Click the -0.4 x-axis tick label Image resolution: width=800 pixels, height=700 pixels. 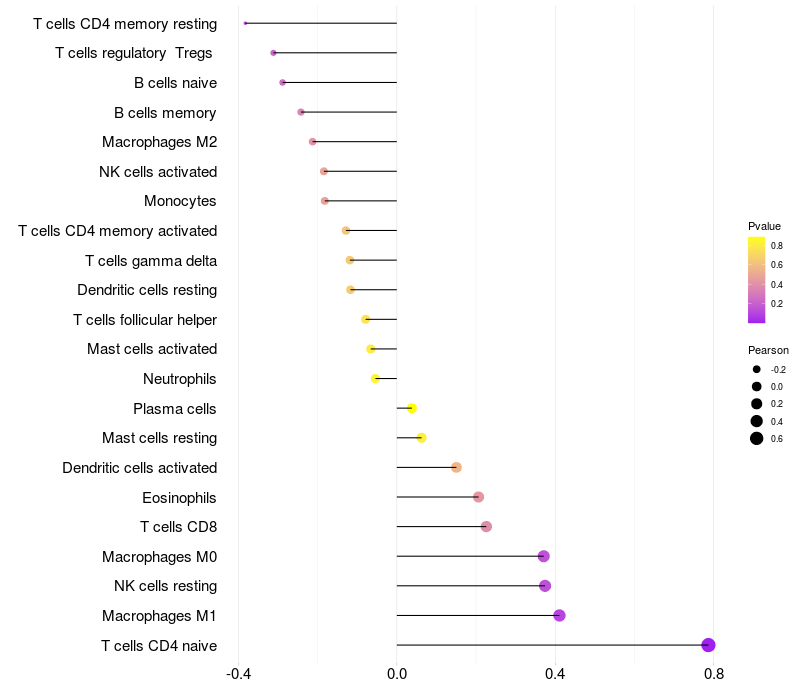tap(238, 674)
